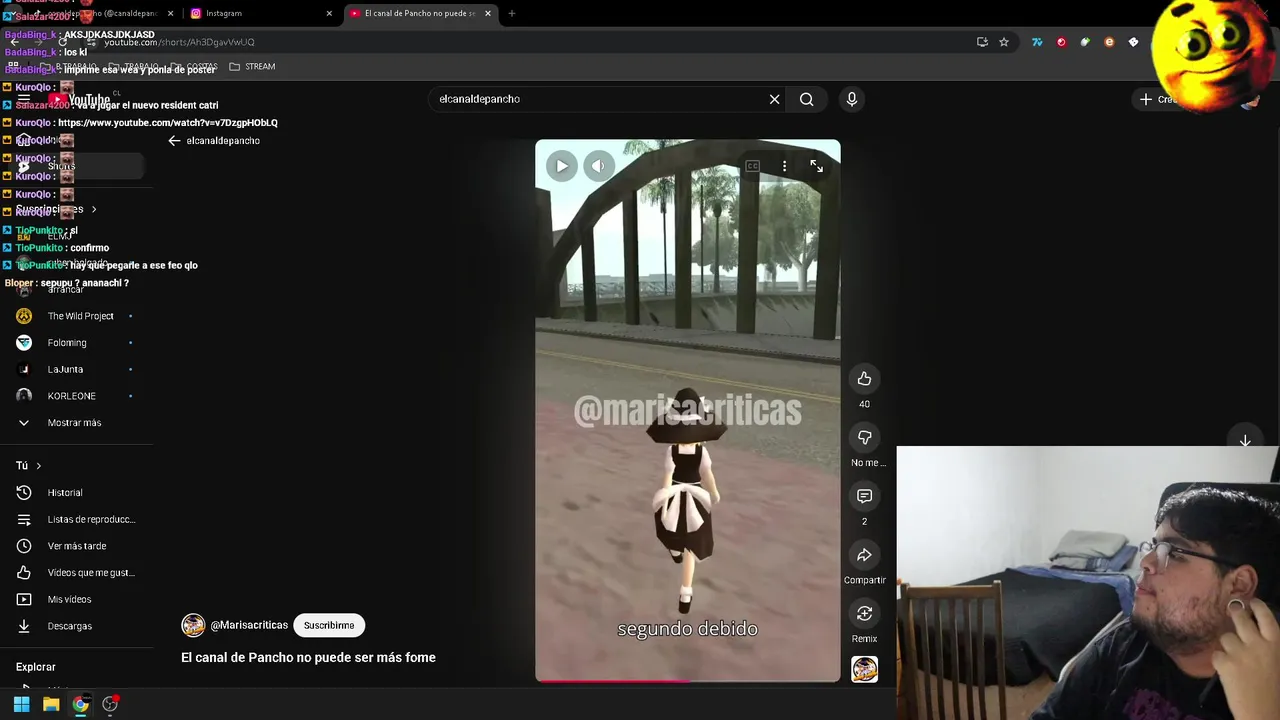This screenshot has width=1280, height=720.
Task: Click the YouTube search field
Action: click(600, 99)
